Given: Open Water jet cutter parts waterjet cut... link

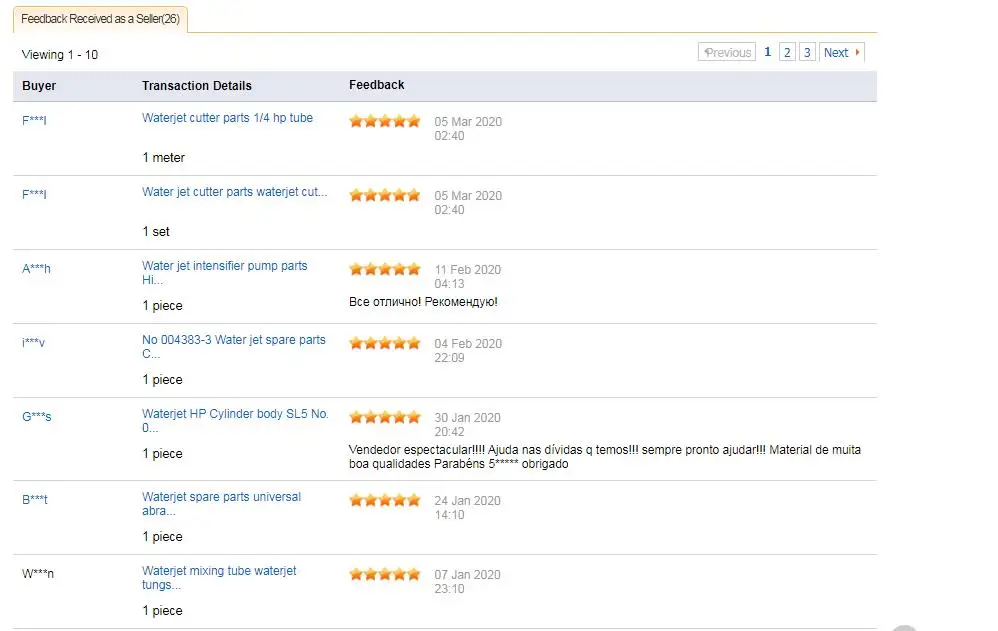Looking at the screenshot, I should [234, 192].
